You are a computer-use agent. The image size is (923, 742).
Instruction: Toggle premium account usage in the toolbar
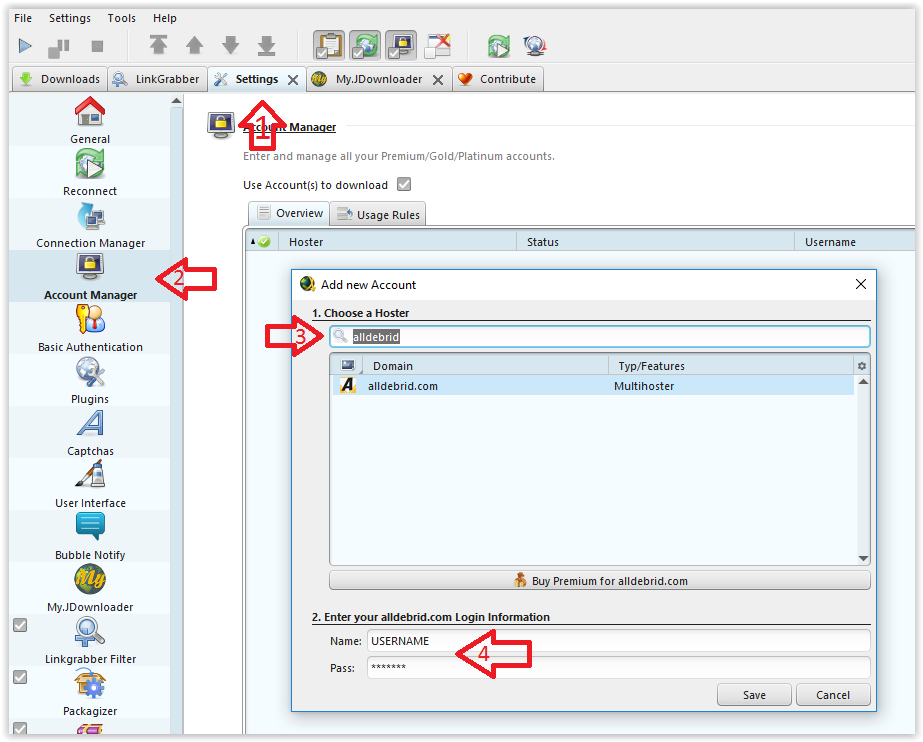[401, 45]
